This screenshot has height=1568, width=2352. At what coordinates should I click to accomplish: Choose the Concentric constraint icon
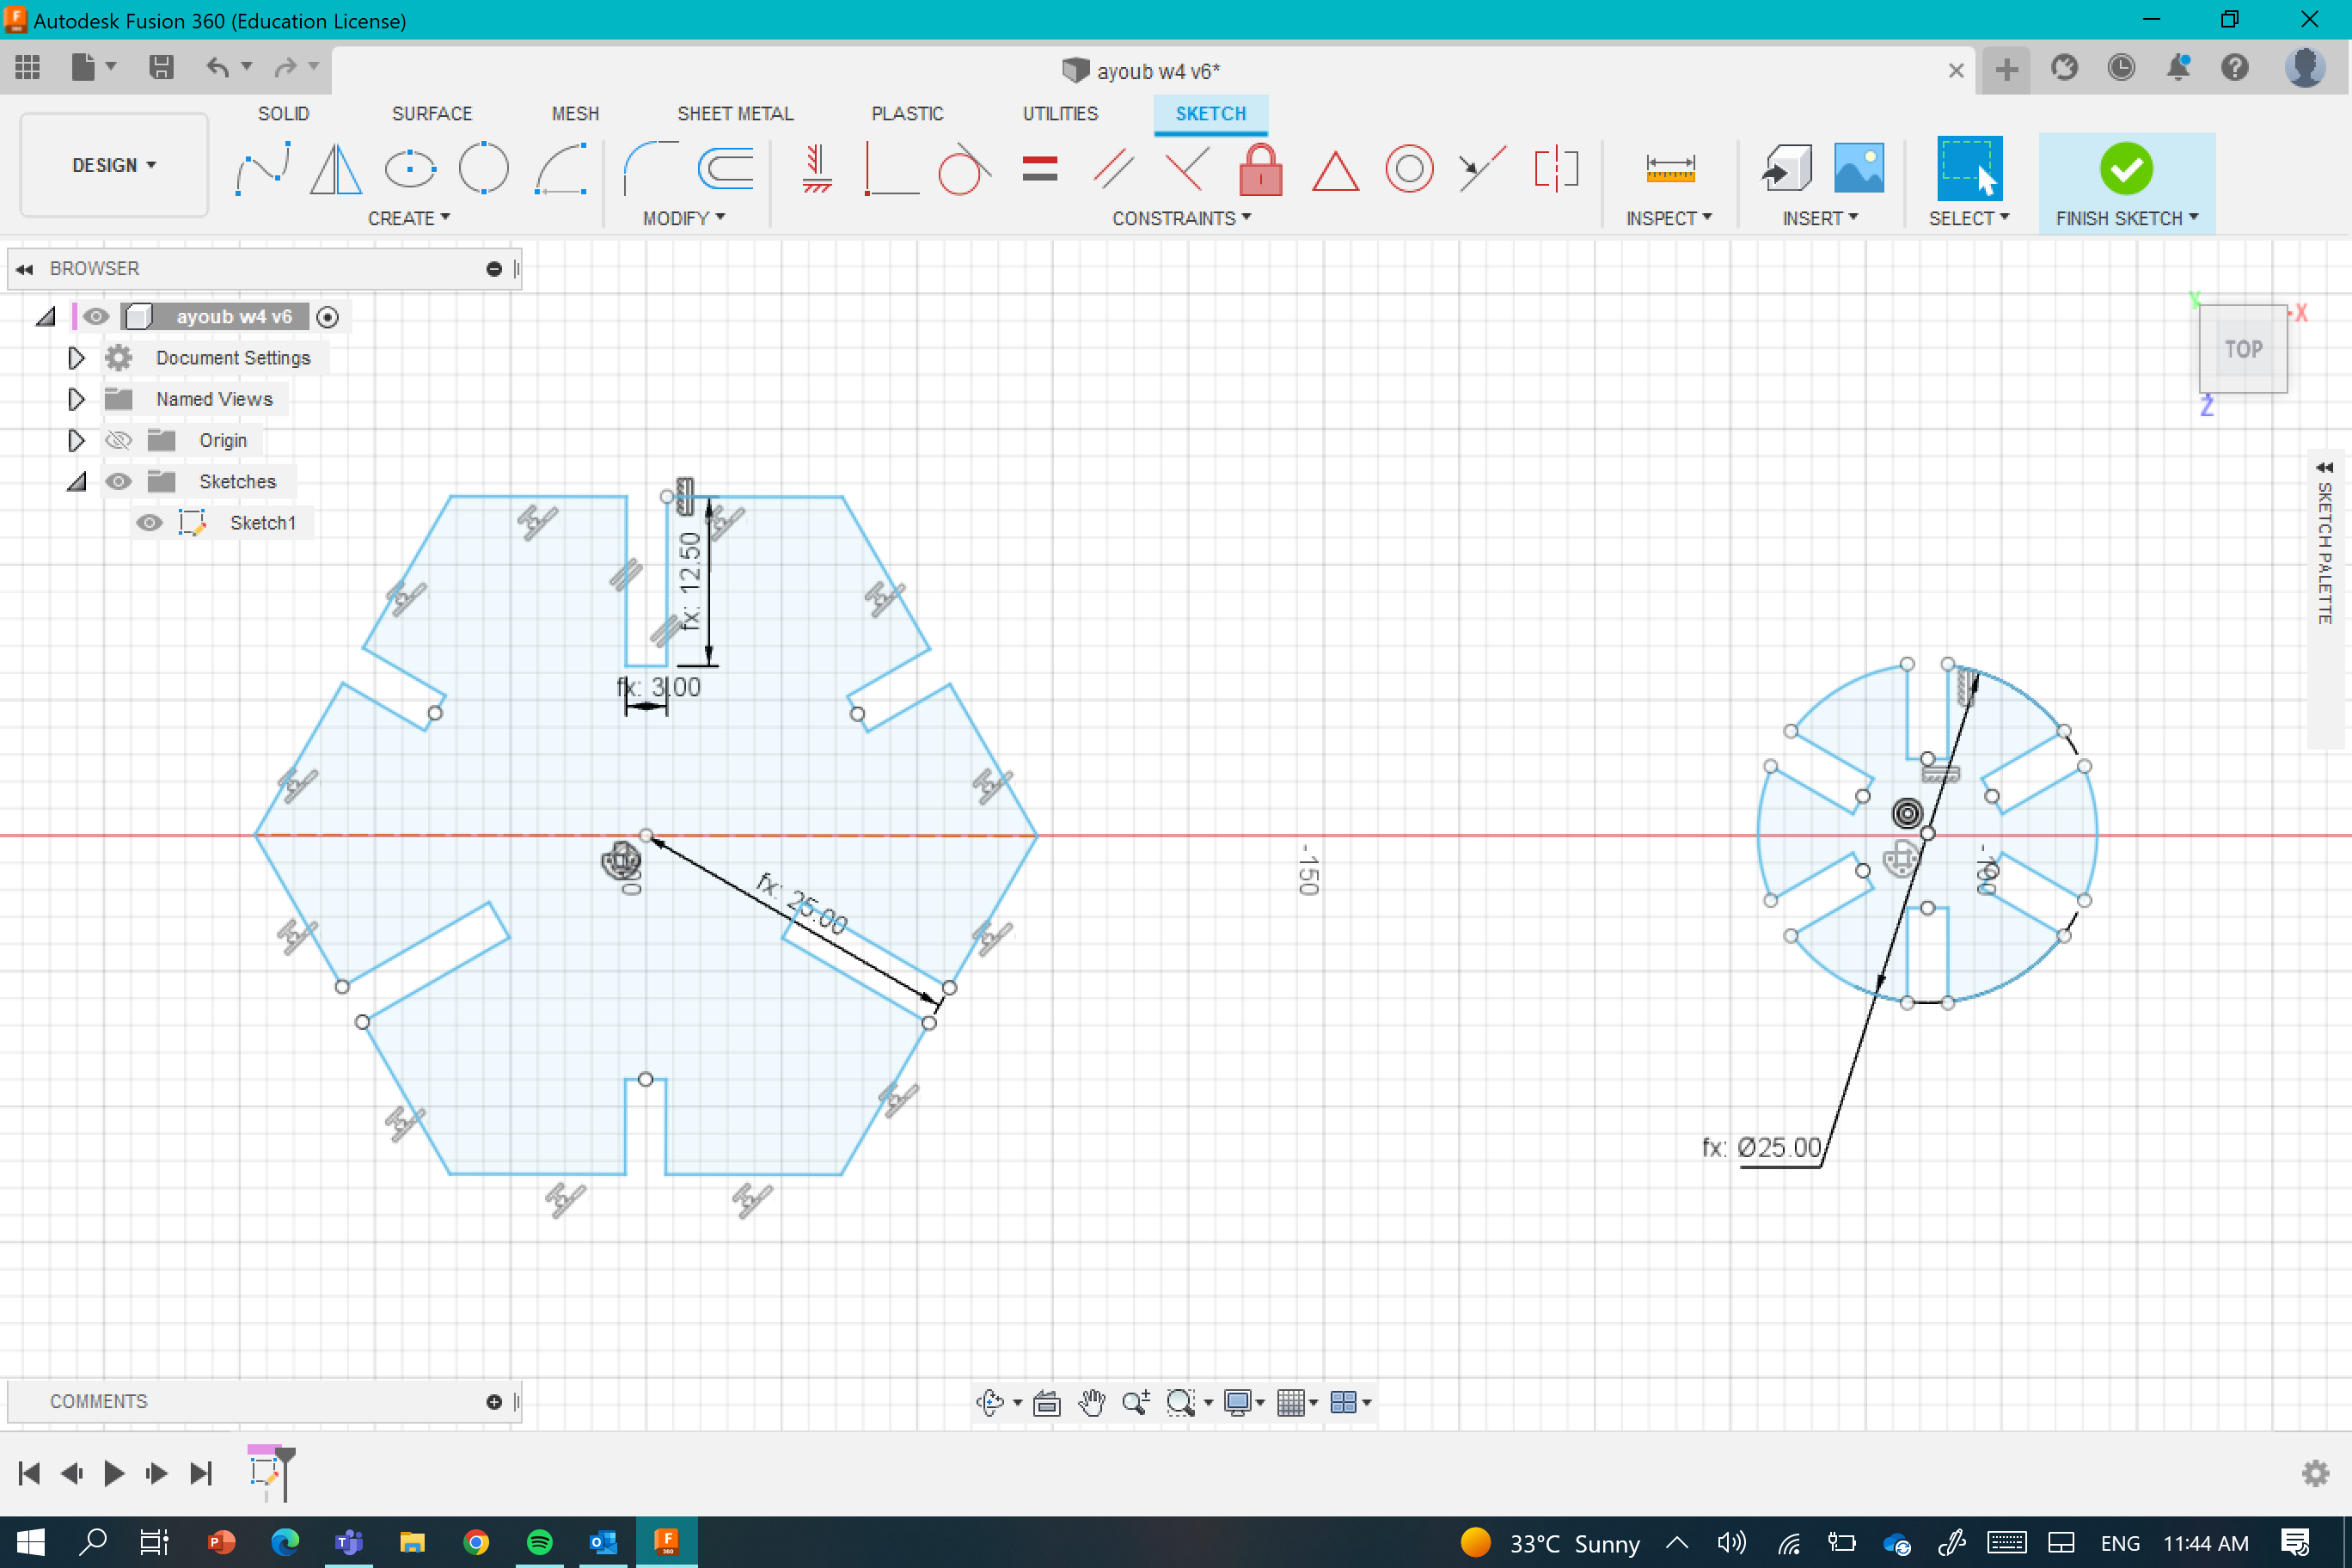pyautogui.click(x=1409, y=169)
